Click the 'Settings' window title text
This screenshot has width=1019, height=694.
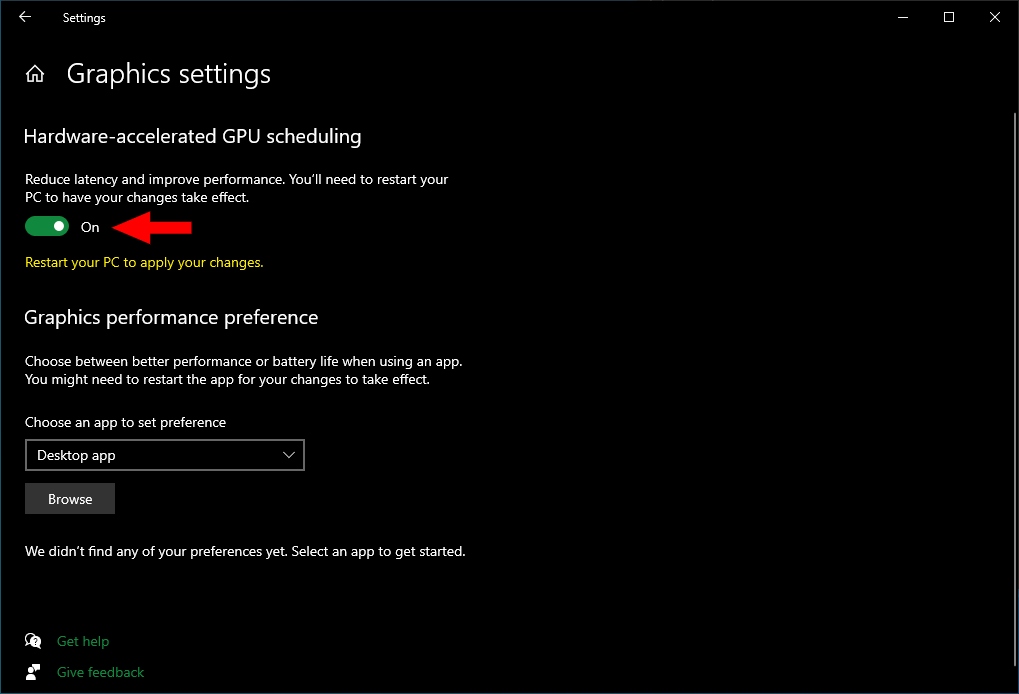84,18
